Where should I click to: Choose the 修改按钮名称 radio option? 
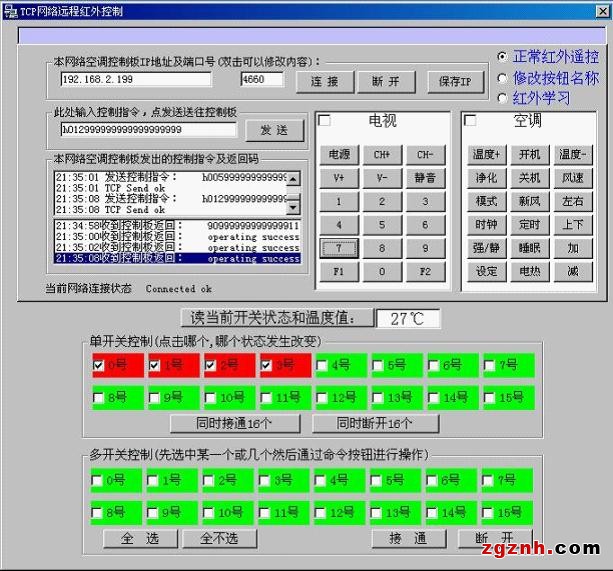pos(502,77)
